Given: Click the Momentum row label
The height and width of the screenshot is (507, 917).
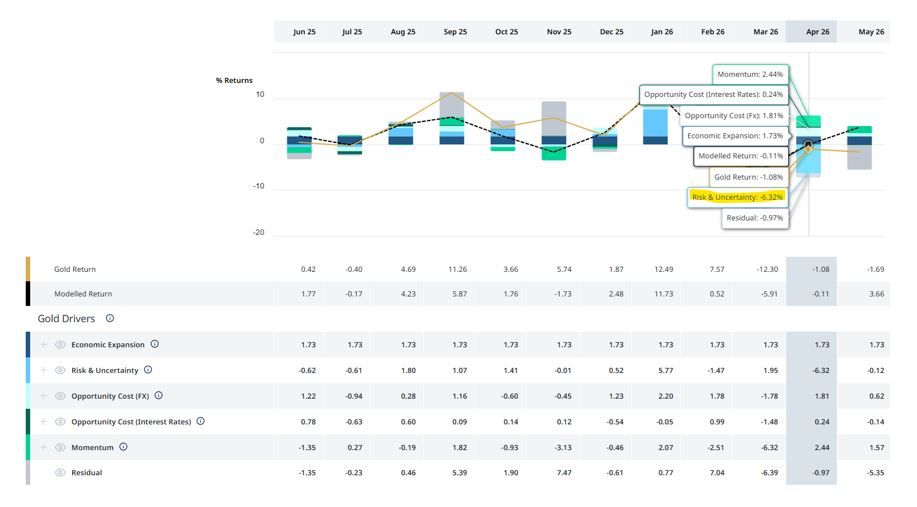Looking at the screenshot, I should (92, 447).
